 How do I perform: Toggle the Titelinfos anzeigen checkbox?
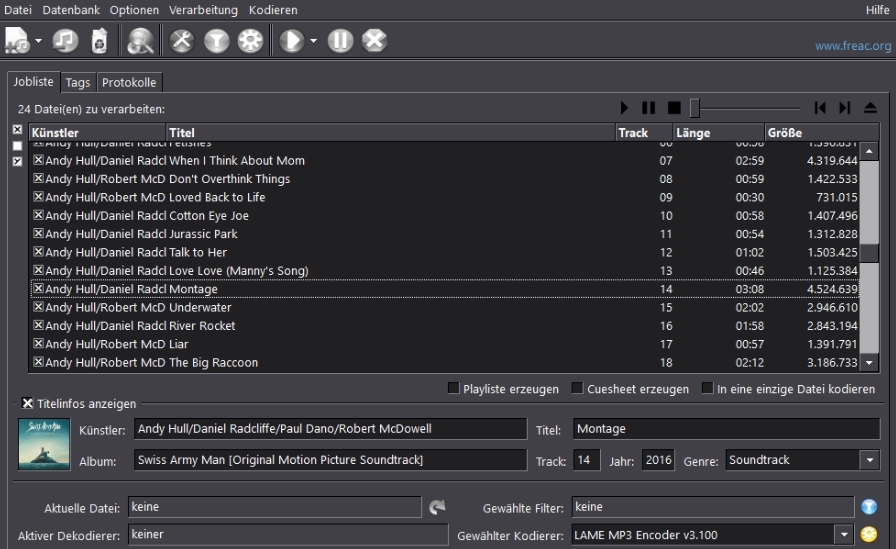27,403
